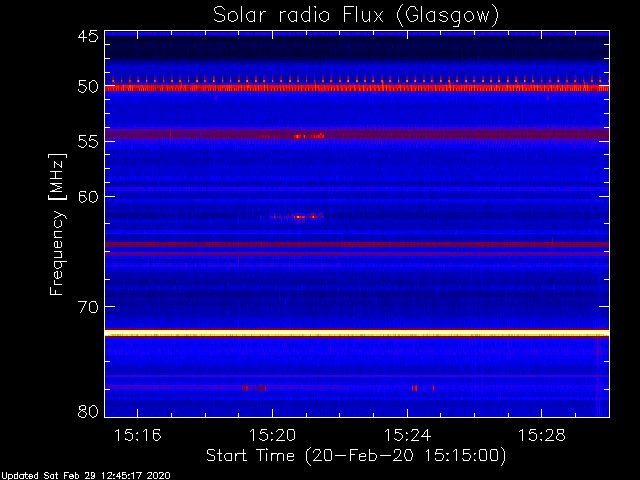The width and height of the screenshot is (640, 480).
Task: Click the 15:28 time axis label
Action: tap(542, 436)
